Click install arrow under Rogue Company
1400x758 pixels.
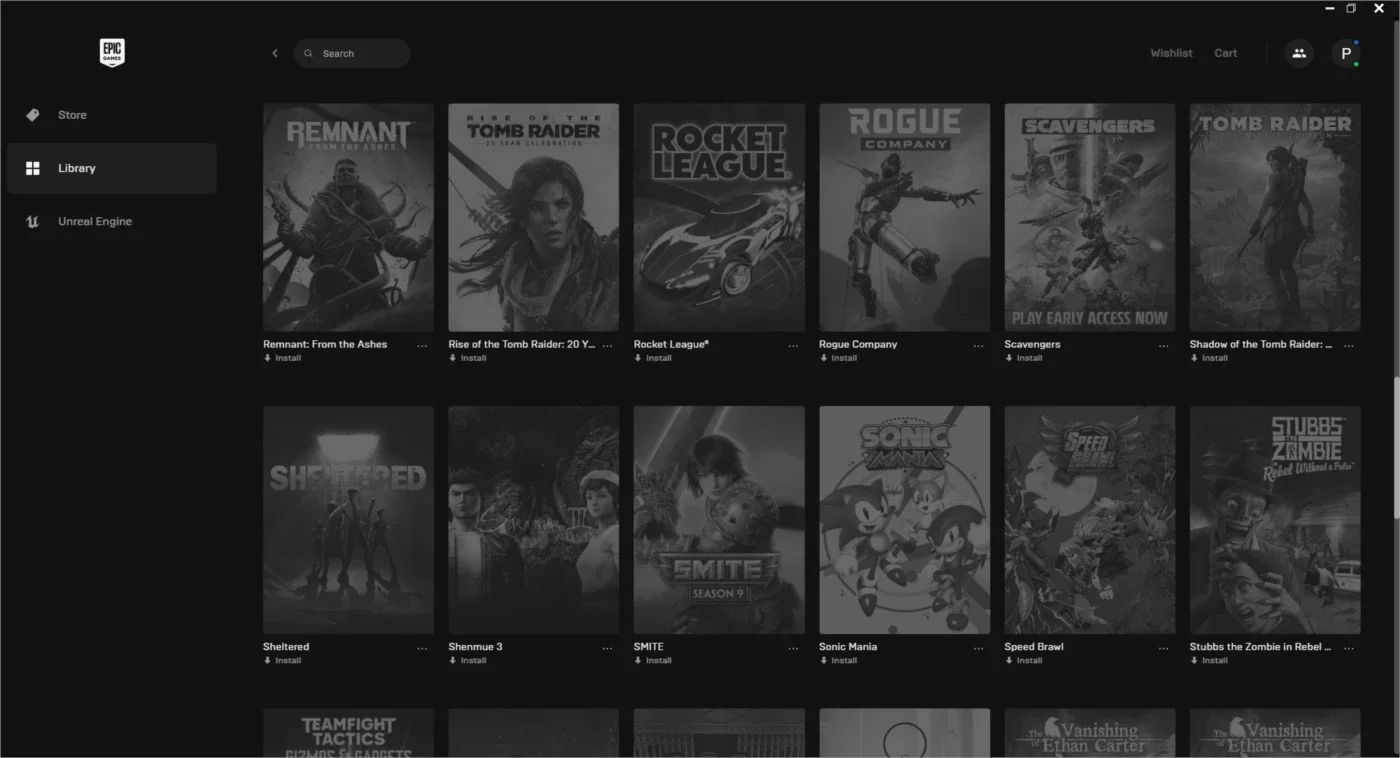point(823,358)
